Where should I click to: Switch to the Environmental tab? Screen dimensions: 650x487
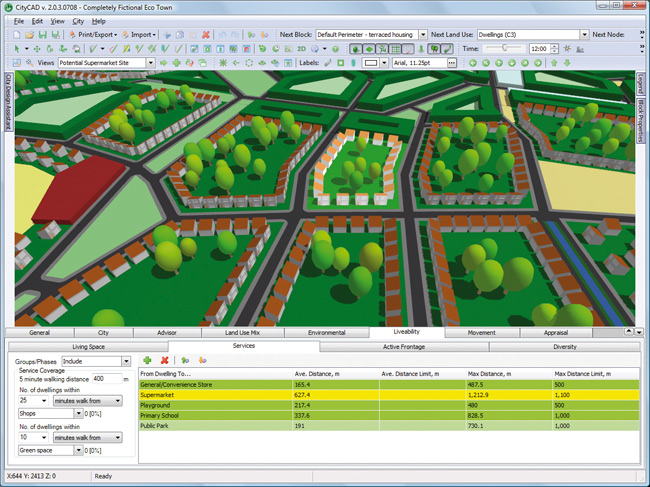click(327, 332)
